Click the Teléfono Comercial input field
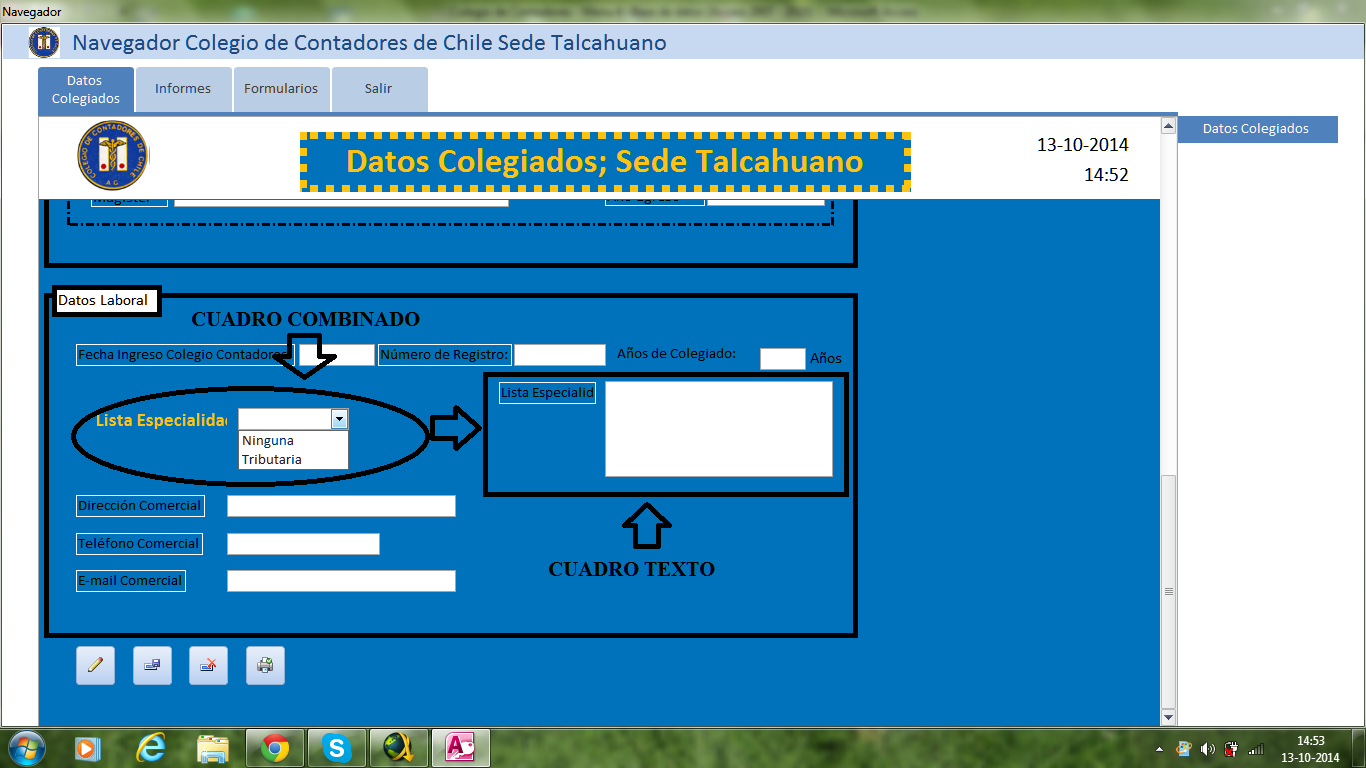 (x=303, y=544)
